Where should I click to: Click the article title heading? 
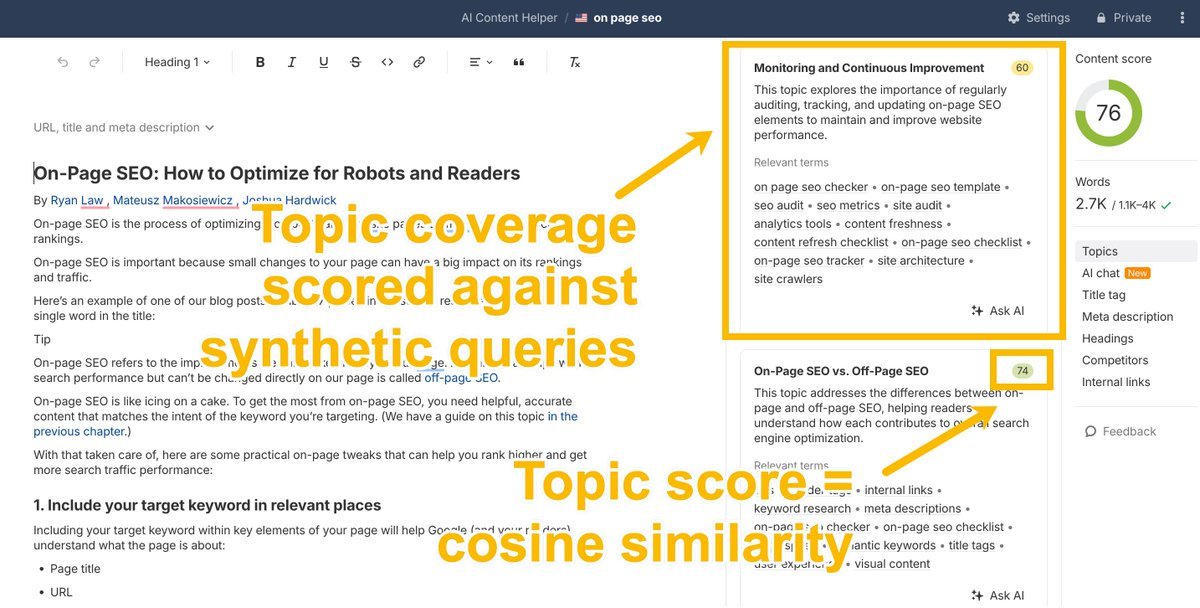277,173
